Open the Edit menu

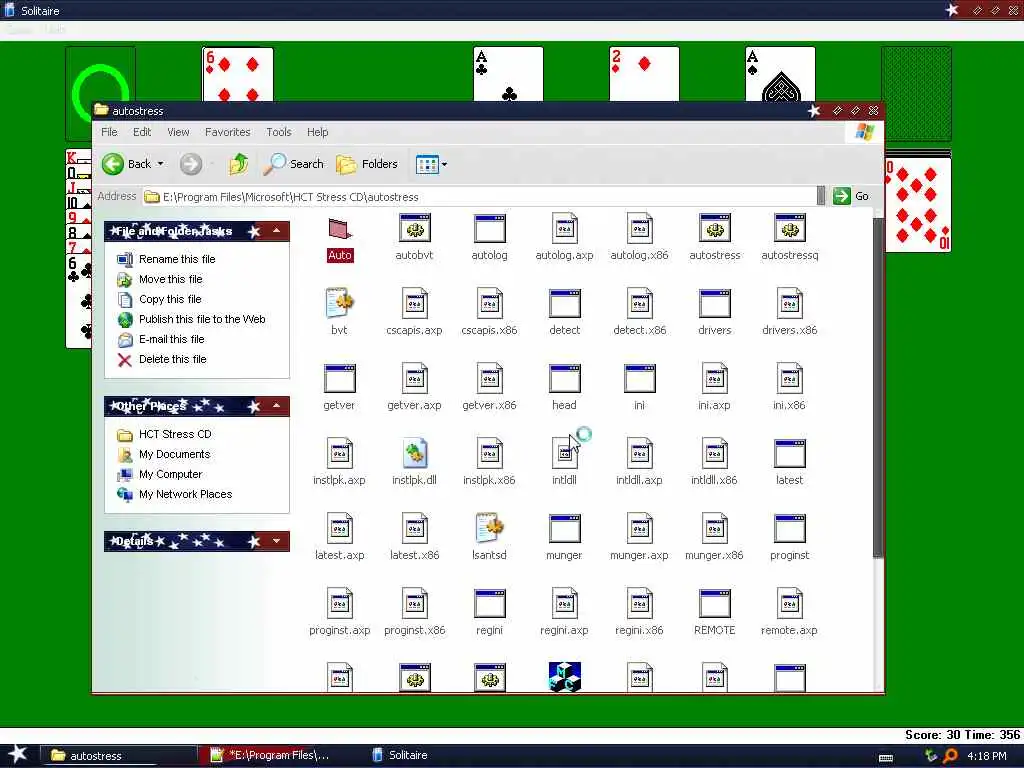click(x=142, y=132)
